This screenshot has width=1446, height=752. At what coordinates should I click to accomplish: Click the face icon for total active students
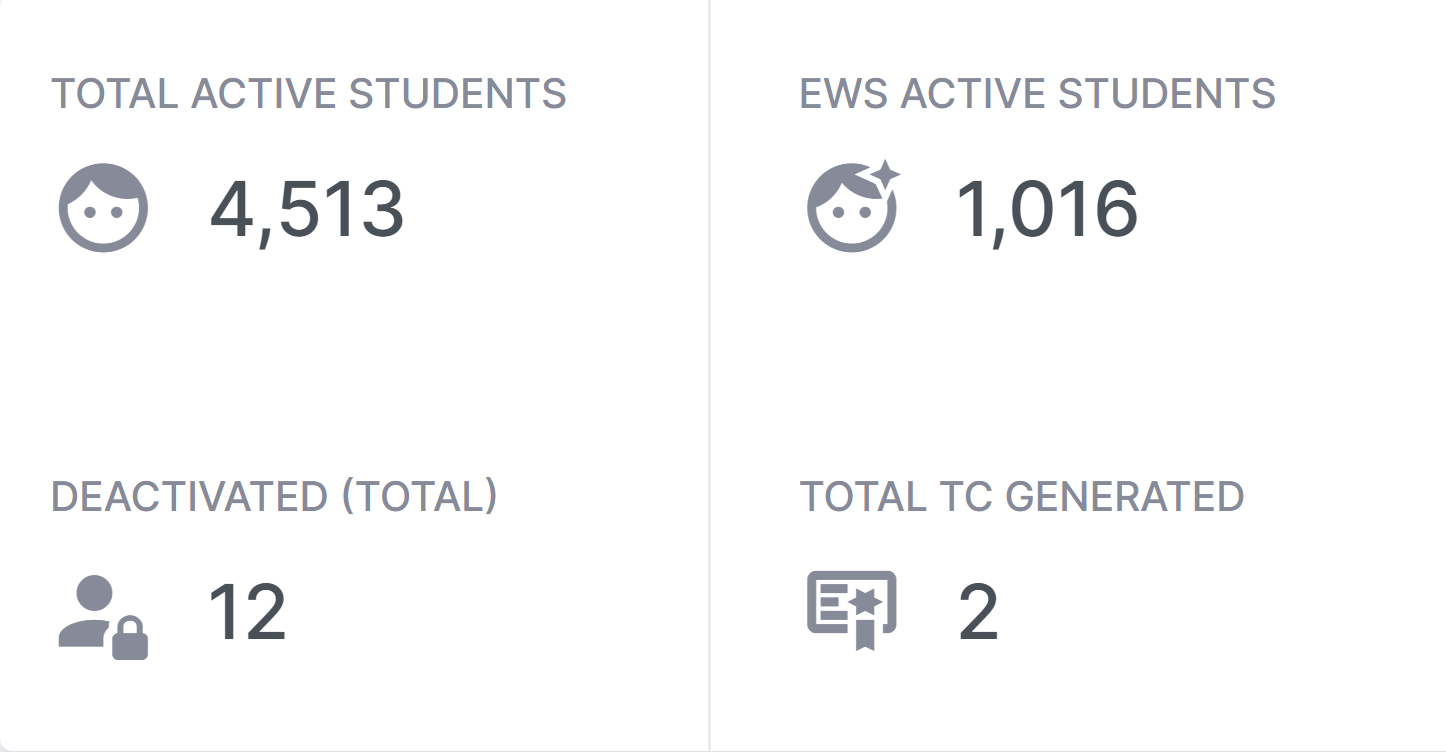point(103,208)
